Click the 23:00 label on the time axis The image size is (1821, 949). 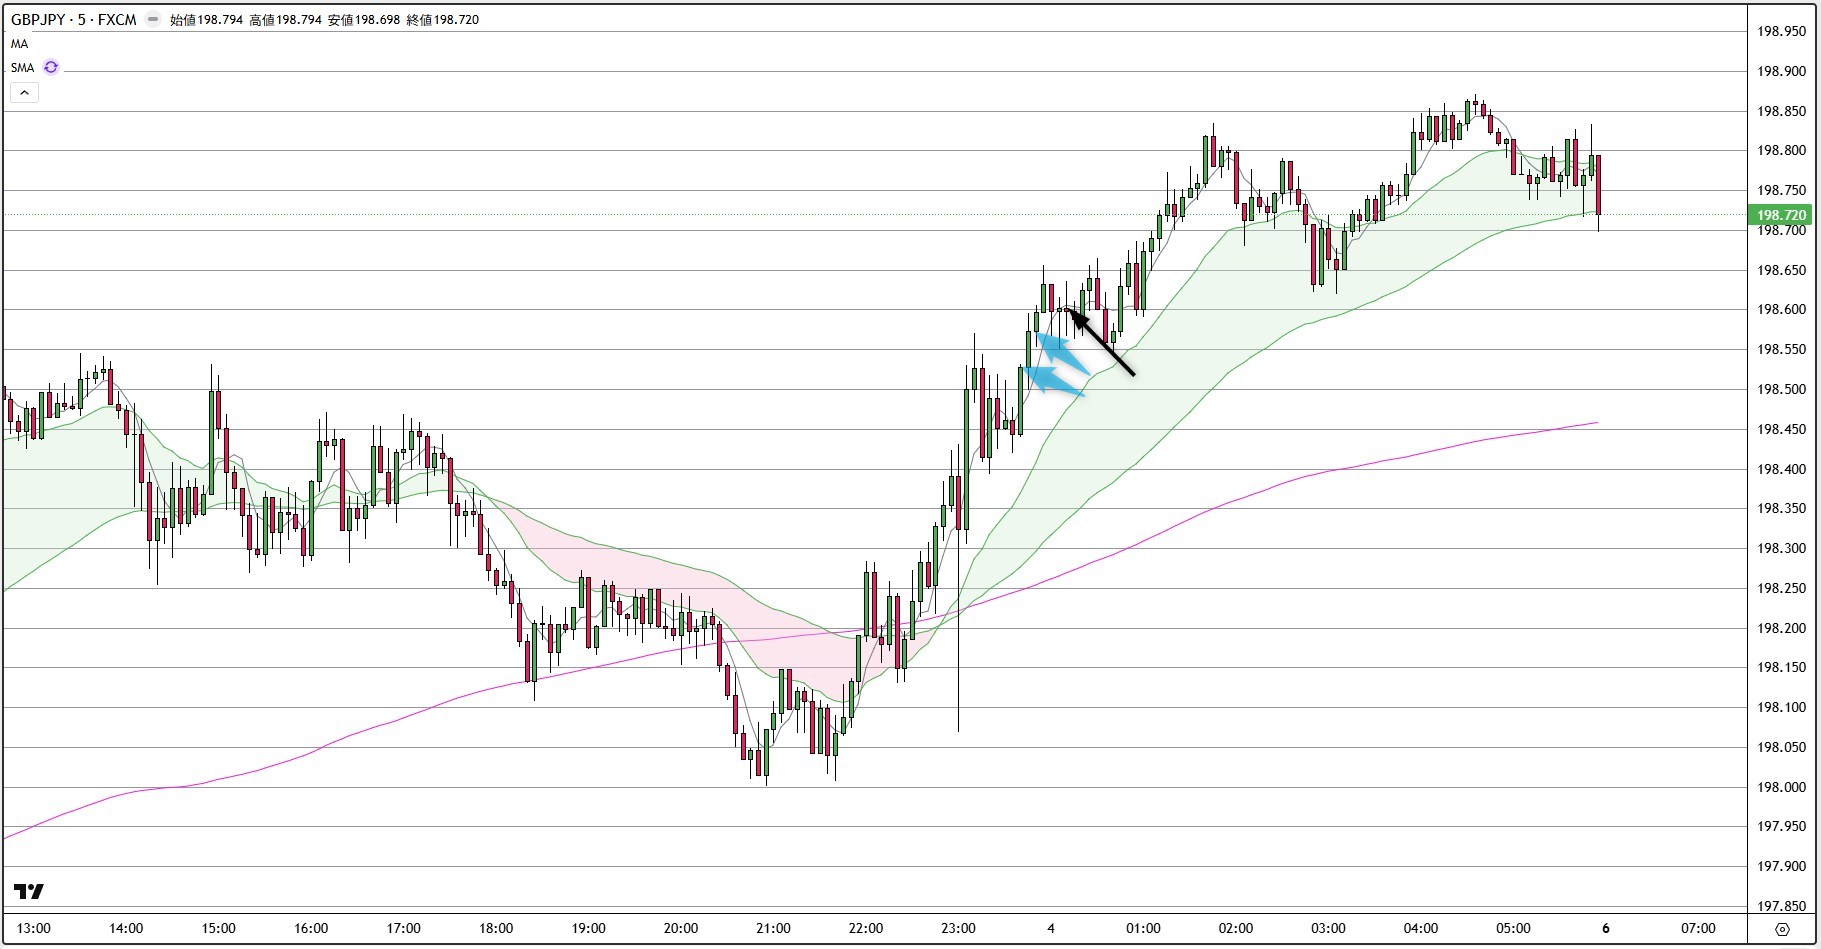click(958, 928)
